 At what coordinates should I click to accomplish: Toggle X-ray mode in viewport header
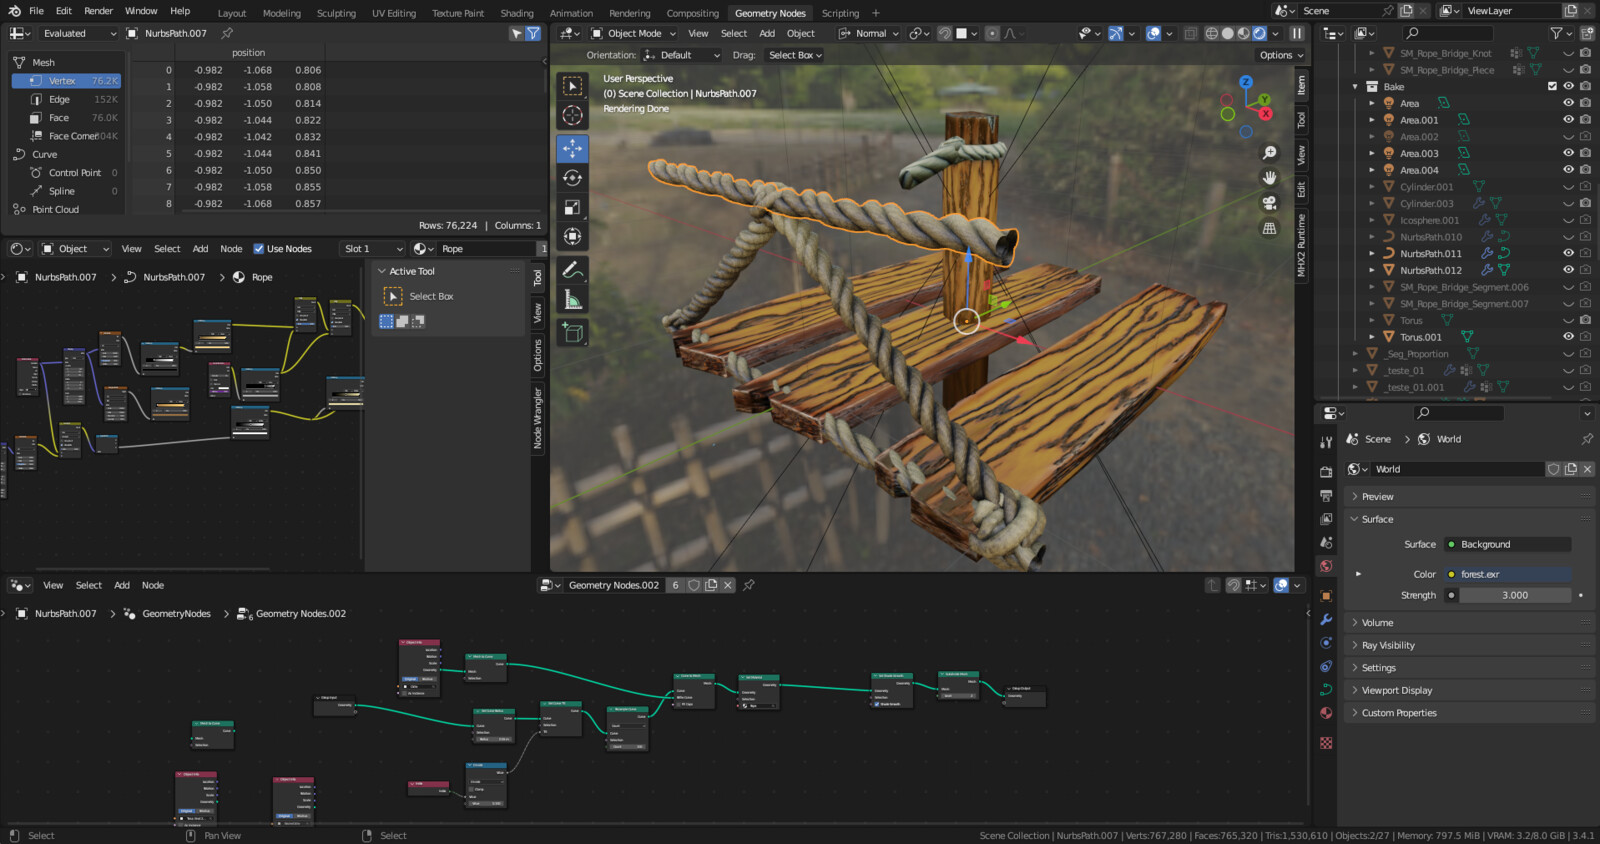point(1190,34)
